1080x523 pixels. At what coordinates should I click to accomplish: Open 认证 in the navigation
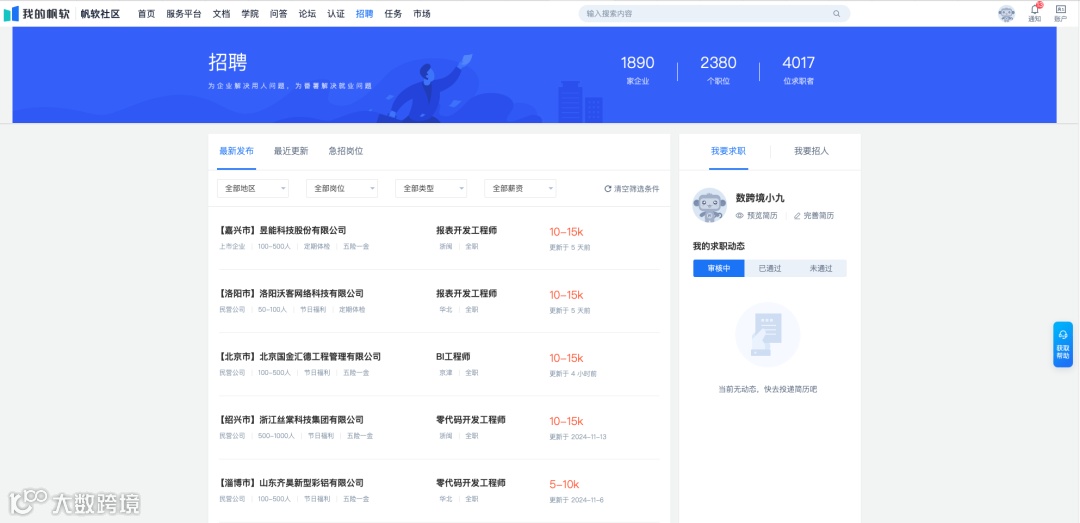click(336, 14)
